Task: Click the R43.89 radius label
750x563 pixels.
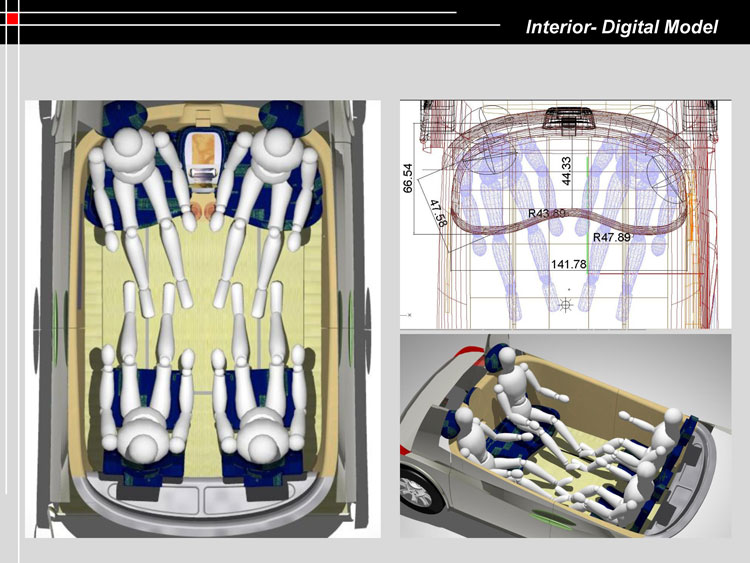Action: (x=547, y=214)
